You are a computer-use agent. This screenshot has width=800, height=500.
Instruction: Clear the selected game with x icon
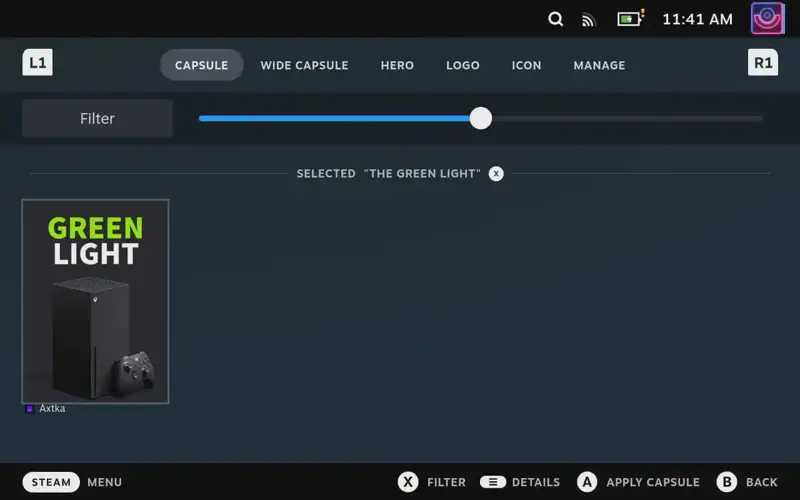pos(496,173)
